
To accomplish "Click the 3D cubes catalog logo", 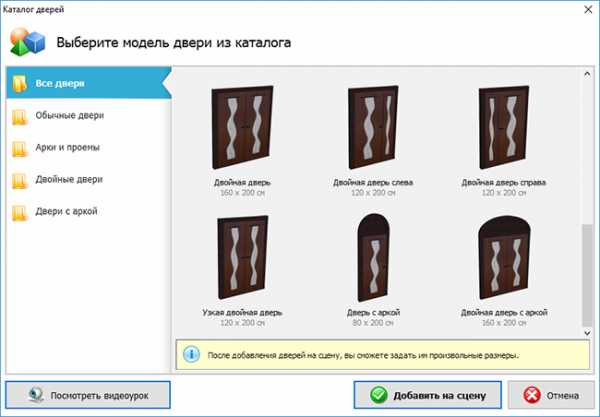I will 26,43.
